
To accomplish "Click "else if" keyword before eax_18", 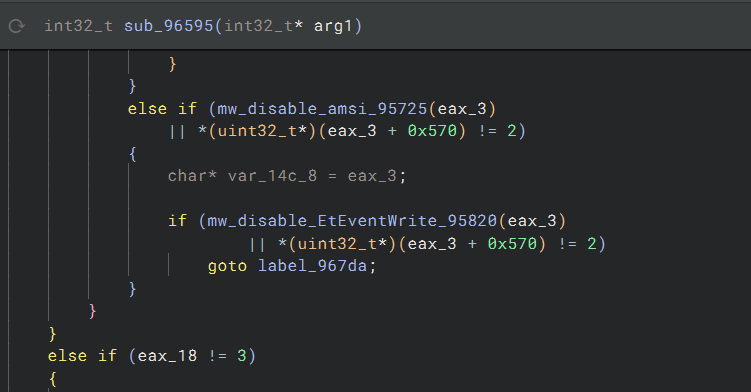I will [x=82, y=356].
